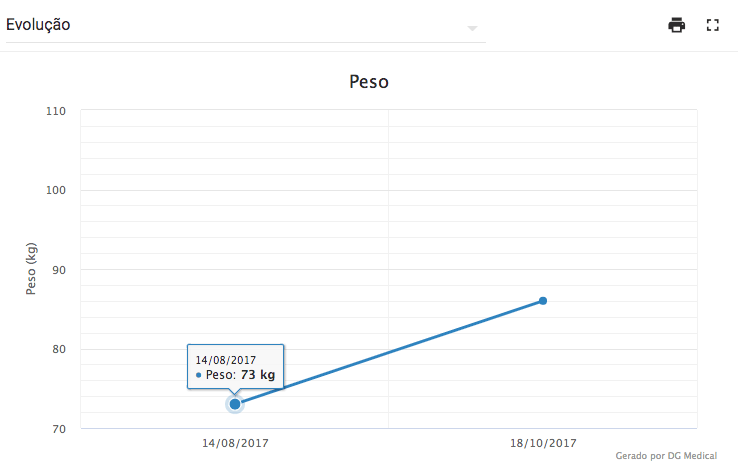Click the 110 y-axis label
Viewport: 738px width, 474px height.
56,111
